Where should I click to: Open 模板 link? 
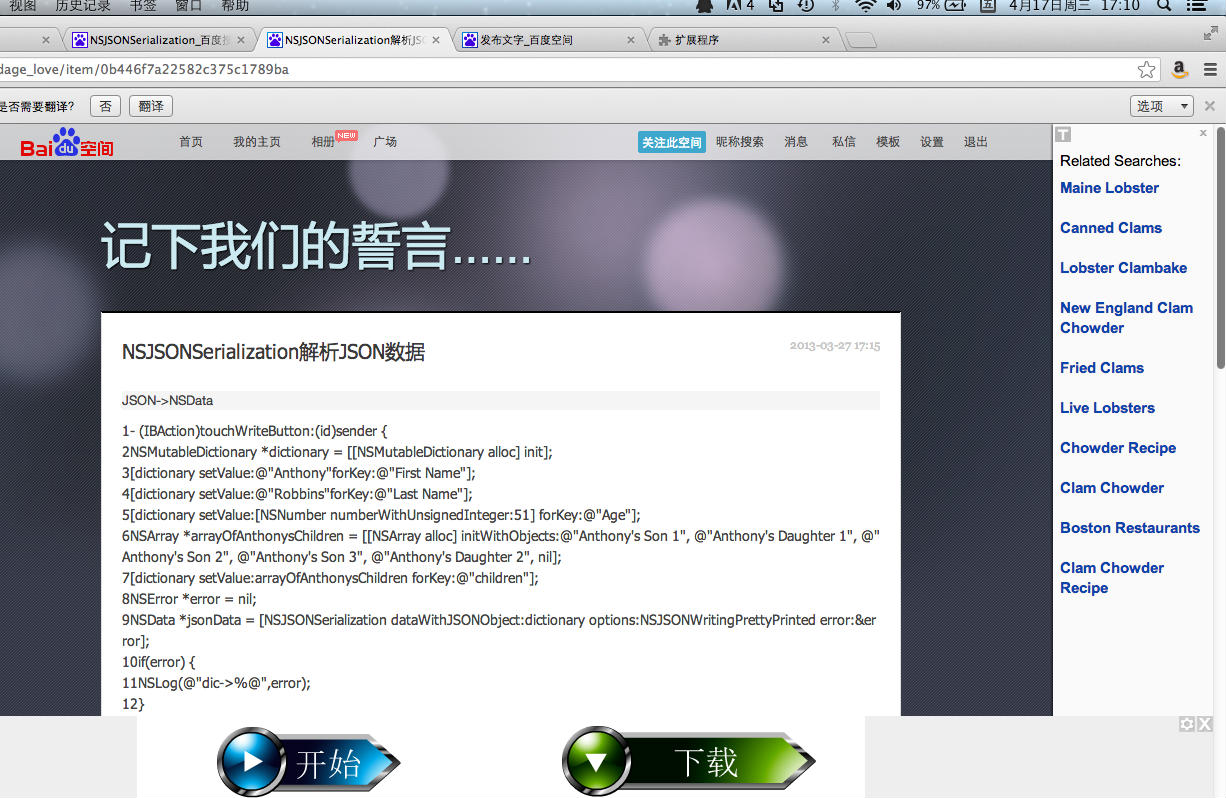point(888,142)
